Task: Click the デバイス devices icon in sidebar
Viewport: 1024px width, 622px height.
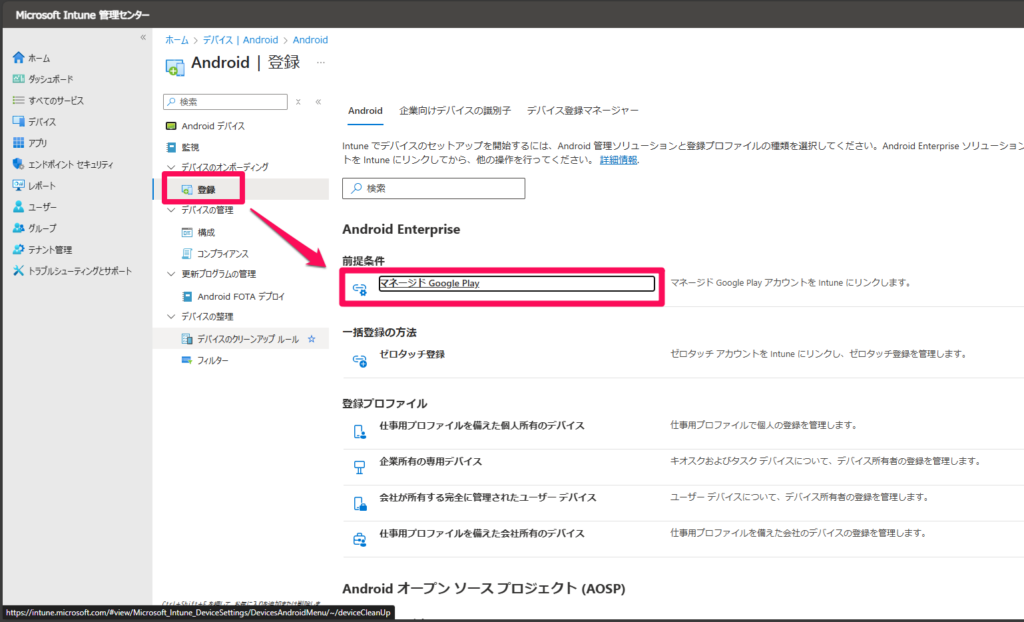Action: point(18,122)
